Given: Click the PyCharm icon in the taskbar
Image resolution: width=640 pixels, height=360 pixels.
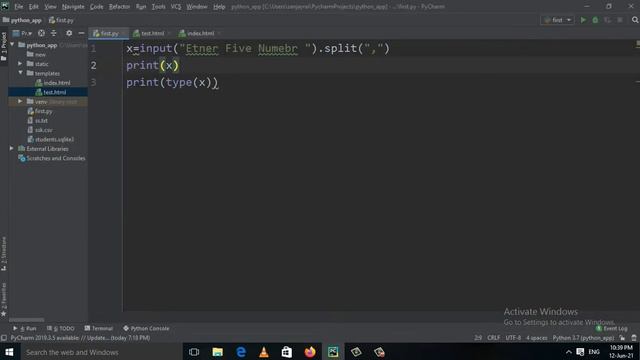Looking at the screenshot, I should [x=333, y=352].
